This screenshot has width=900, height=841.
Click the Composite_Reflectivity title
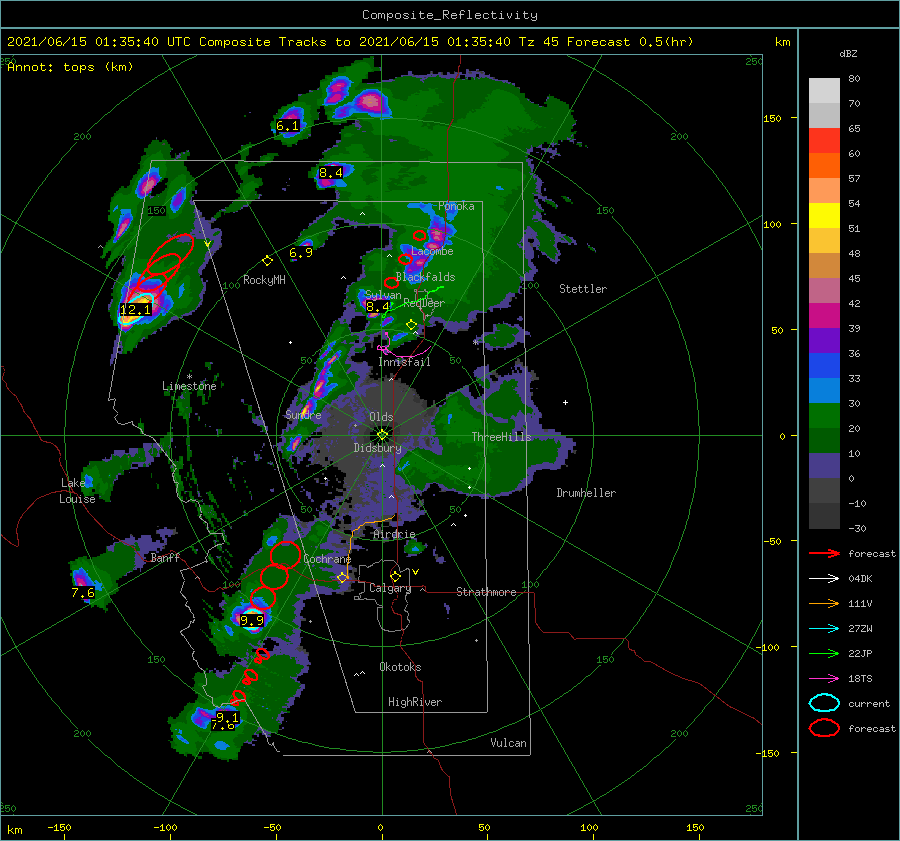coord(450,15)
